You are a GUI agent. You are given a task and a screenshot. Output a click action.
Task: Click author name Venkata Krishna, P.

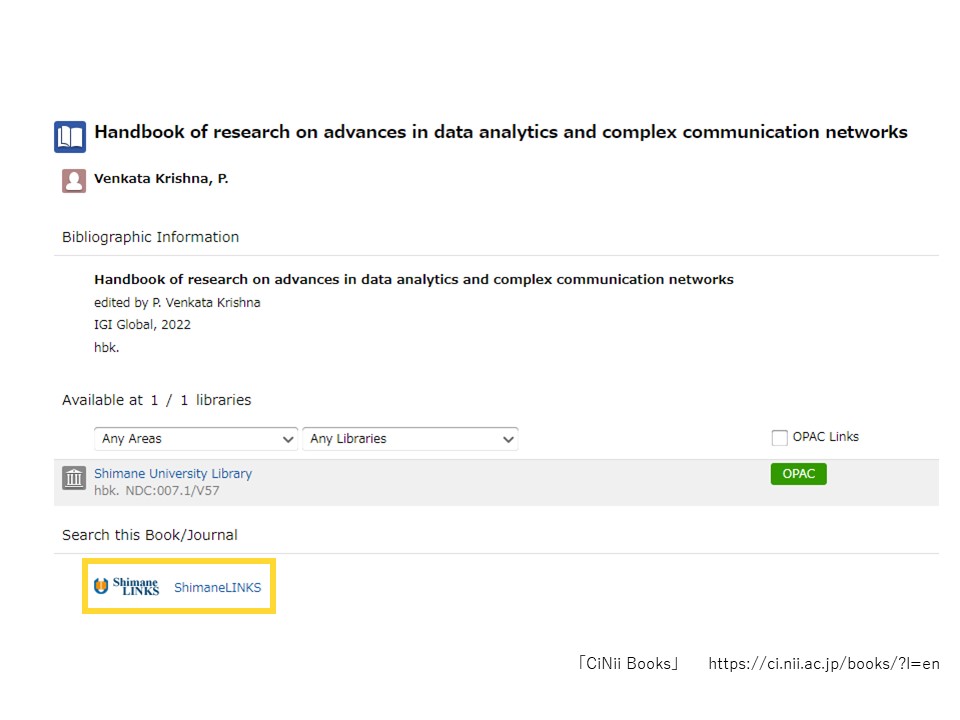(x=161, y=179)
